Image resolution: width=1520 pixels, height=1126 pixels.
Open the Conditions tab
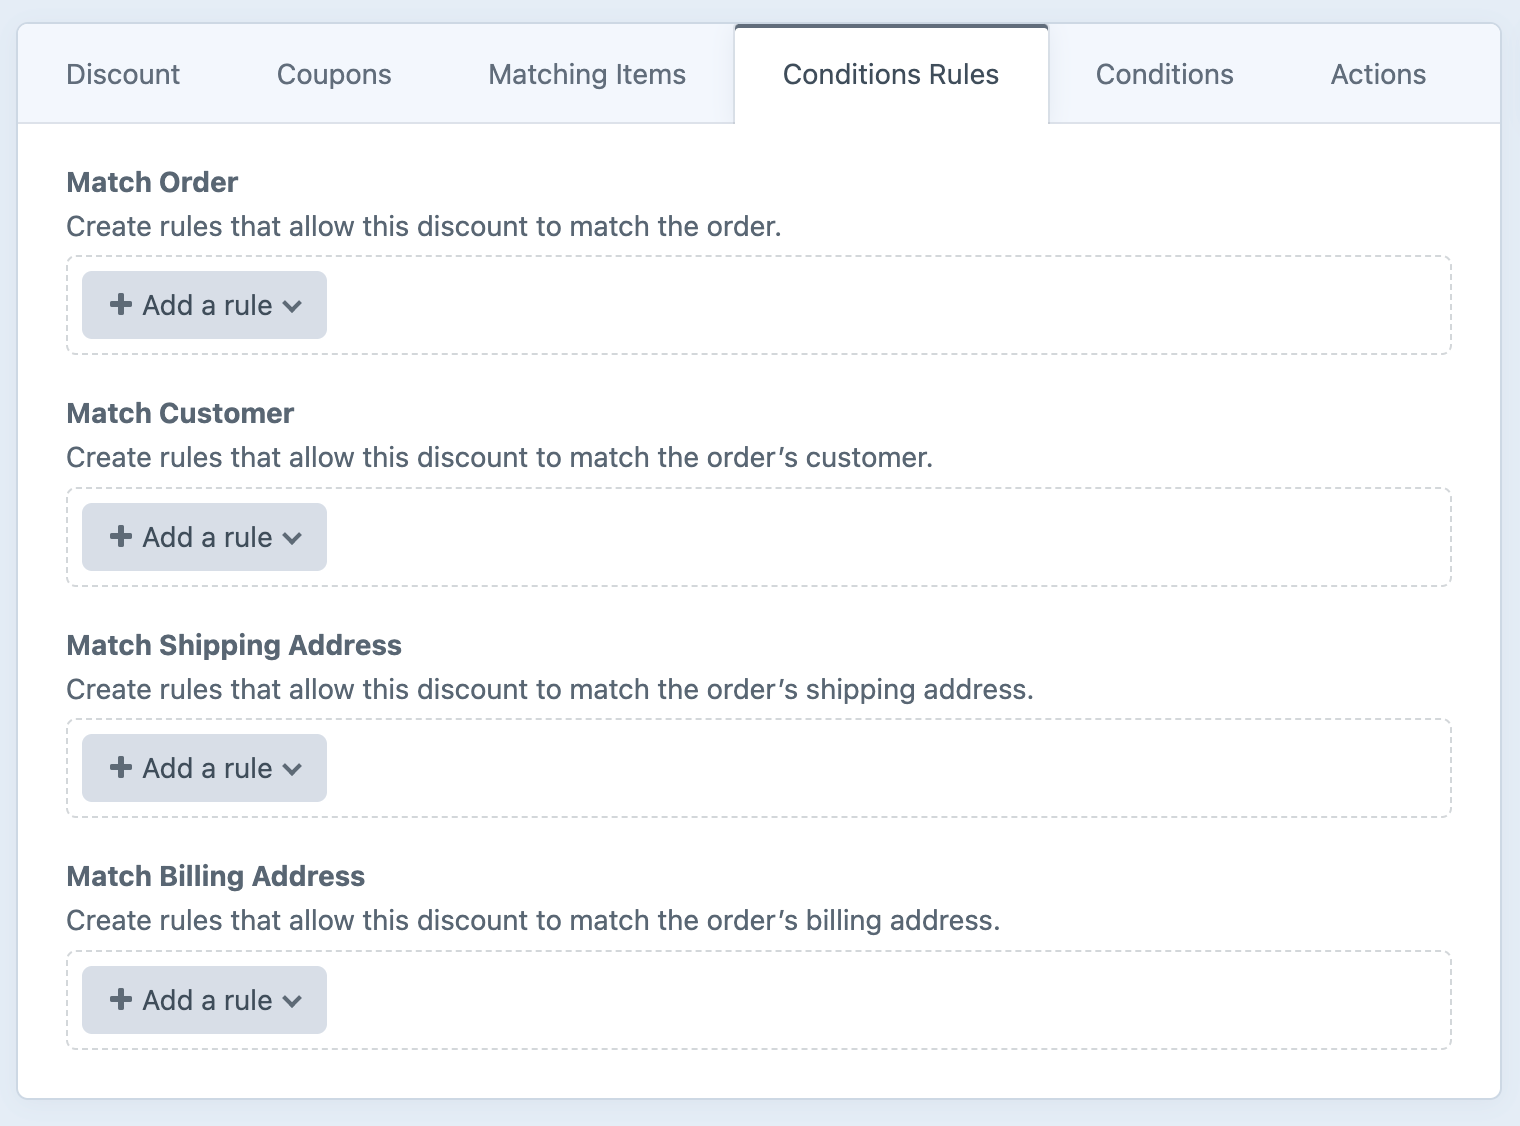click(1164, 74)
